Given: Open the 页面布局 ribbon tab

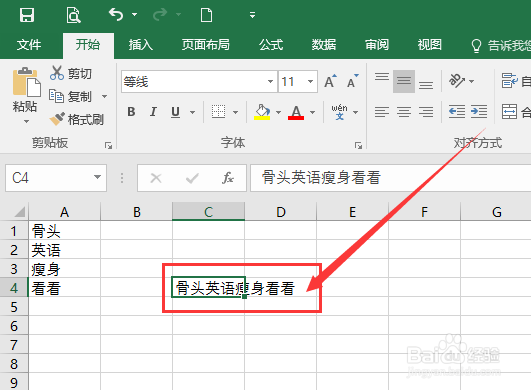Looking at the screenshot, I should [206, 45].
